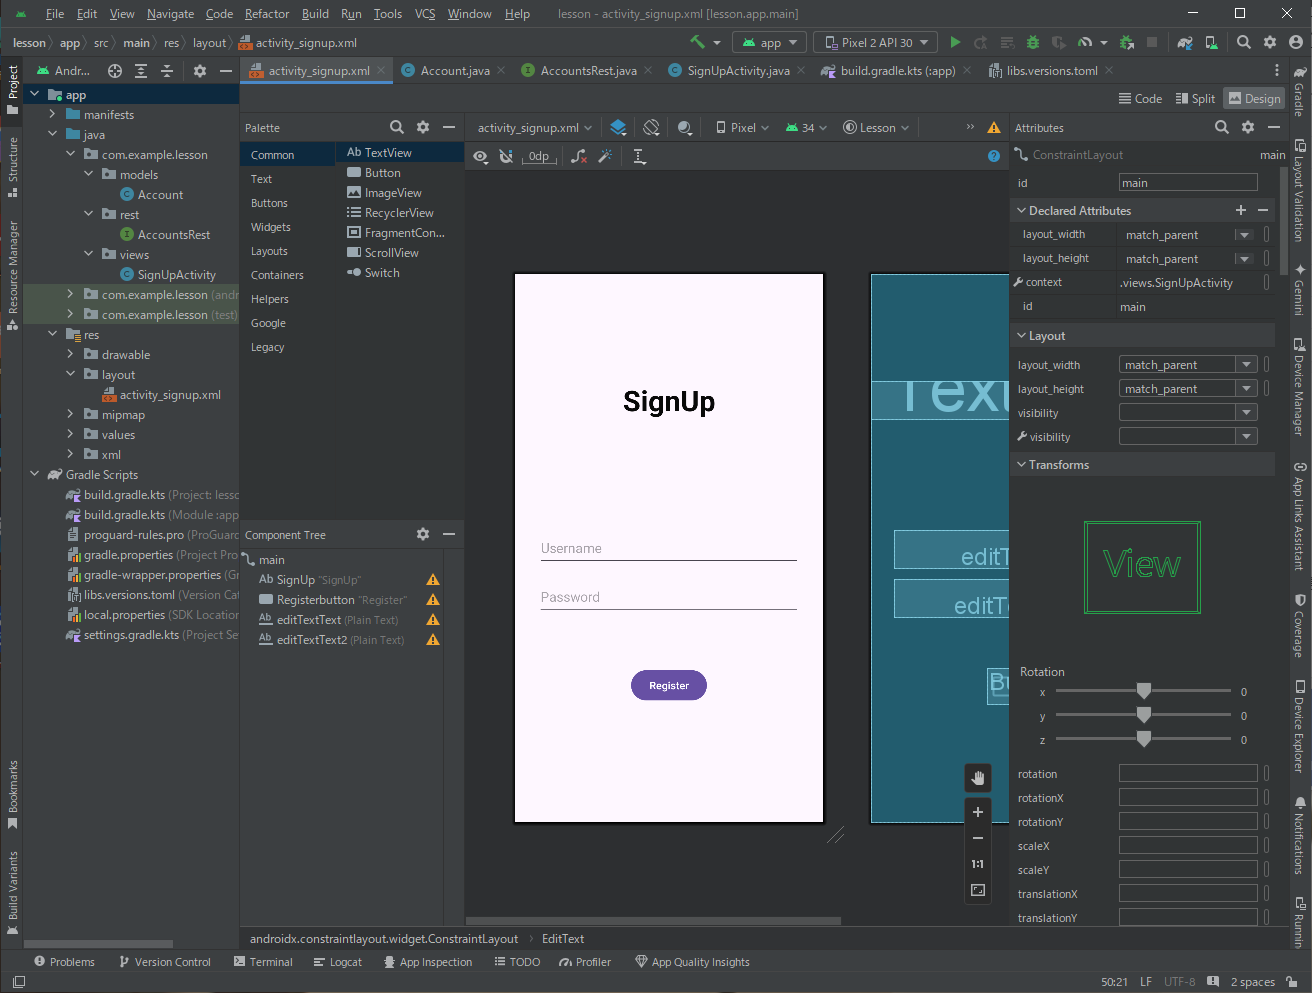Select the design surface layers icon
This screenshot has width=1312, height=993.
[x=618, y=127]
